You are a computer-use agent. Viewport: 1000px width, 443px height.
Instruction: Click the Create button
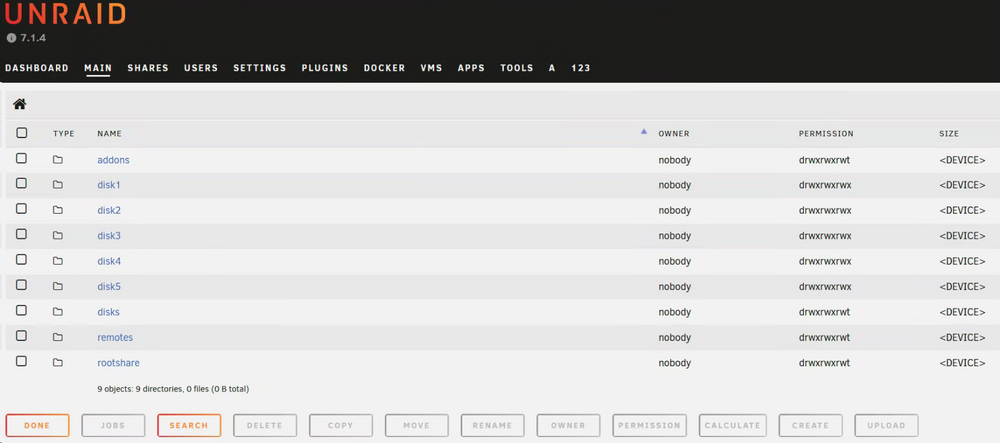click(811, 425)
